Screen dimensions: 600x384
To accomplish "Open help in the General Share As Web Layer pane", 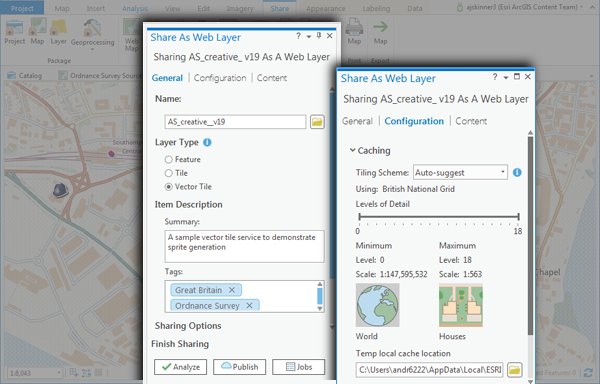I will tap(298, 36).
